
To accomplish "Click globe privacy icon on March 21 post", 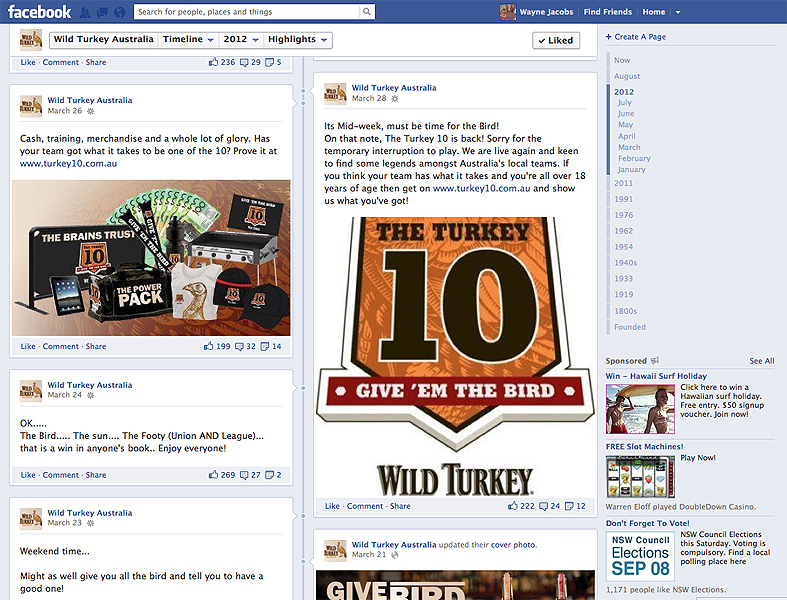I will pyautogui.click(x=395, y=555).
